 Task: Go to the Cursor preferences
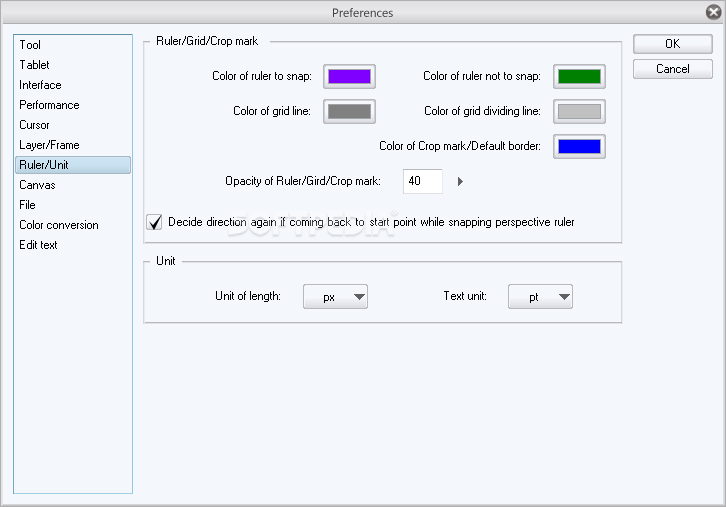73,125
